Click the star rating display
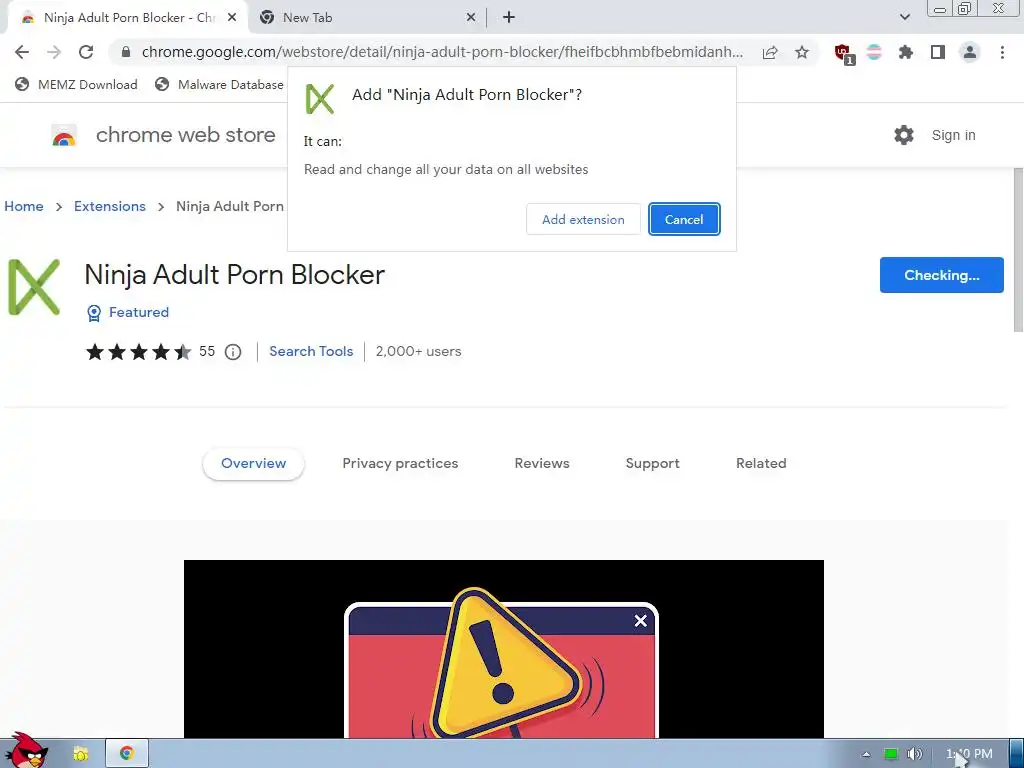1024x768 pixels. pos(138,352)
